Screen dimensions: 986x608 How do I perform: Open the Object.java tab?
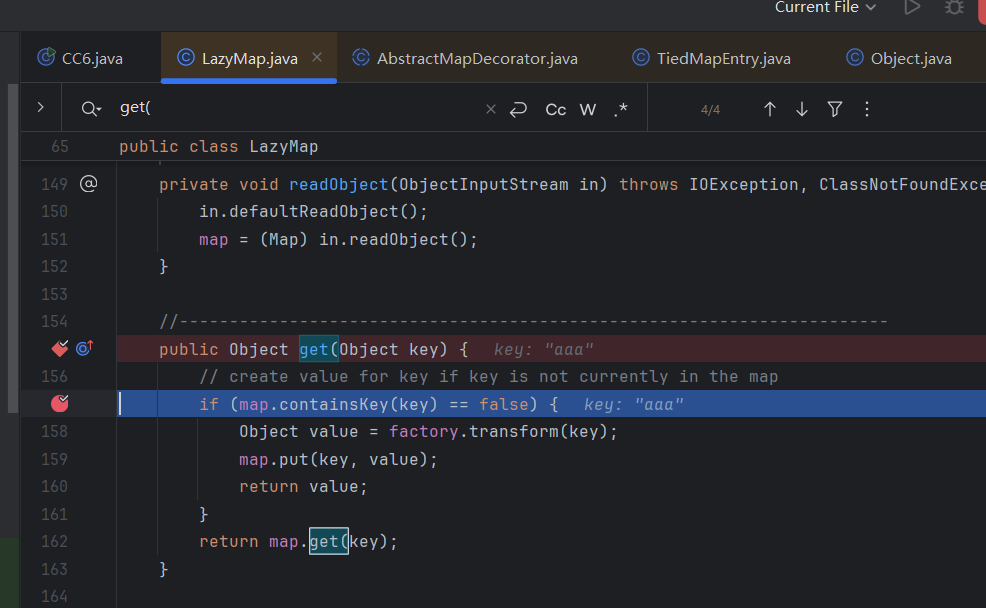coord(899,58)
